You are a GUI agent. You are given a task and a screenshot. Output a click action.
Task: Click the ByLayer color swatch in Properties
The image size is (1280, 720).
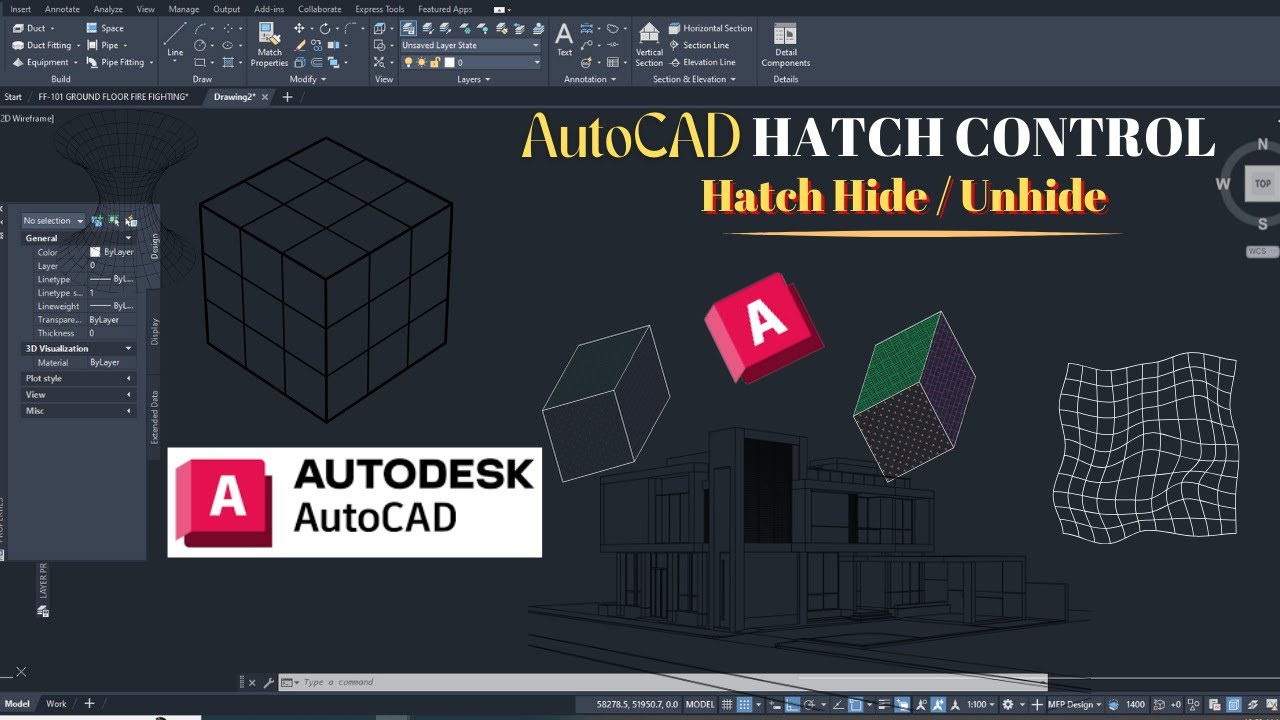pos(95,252)
